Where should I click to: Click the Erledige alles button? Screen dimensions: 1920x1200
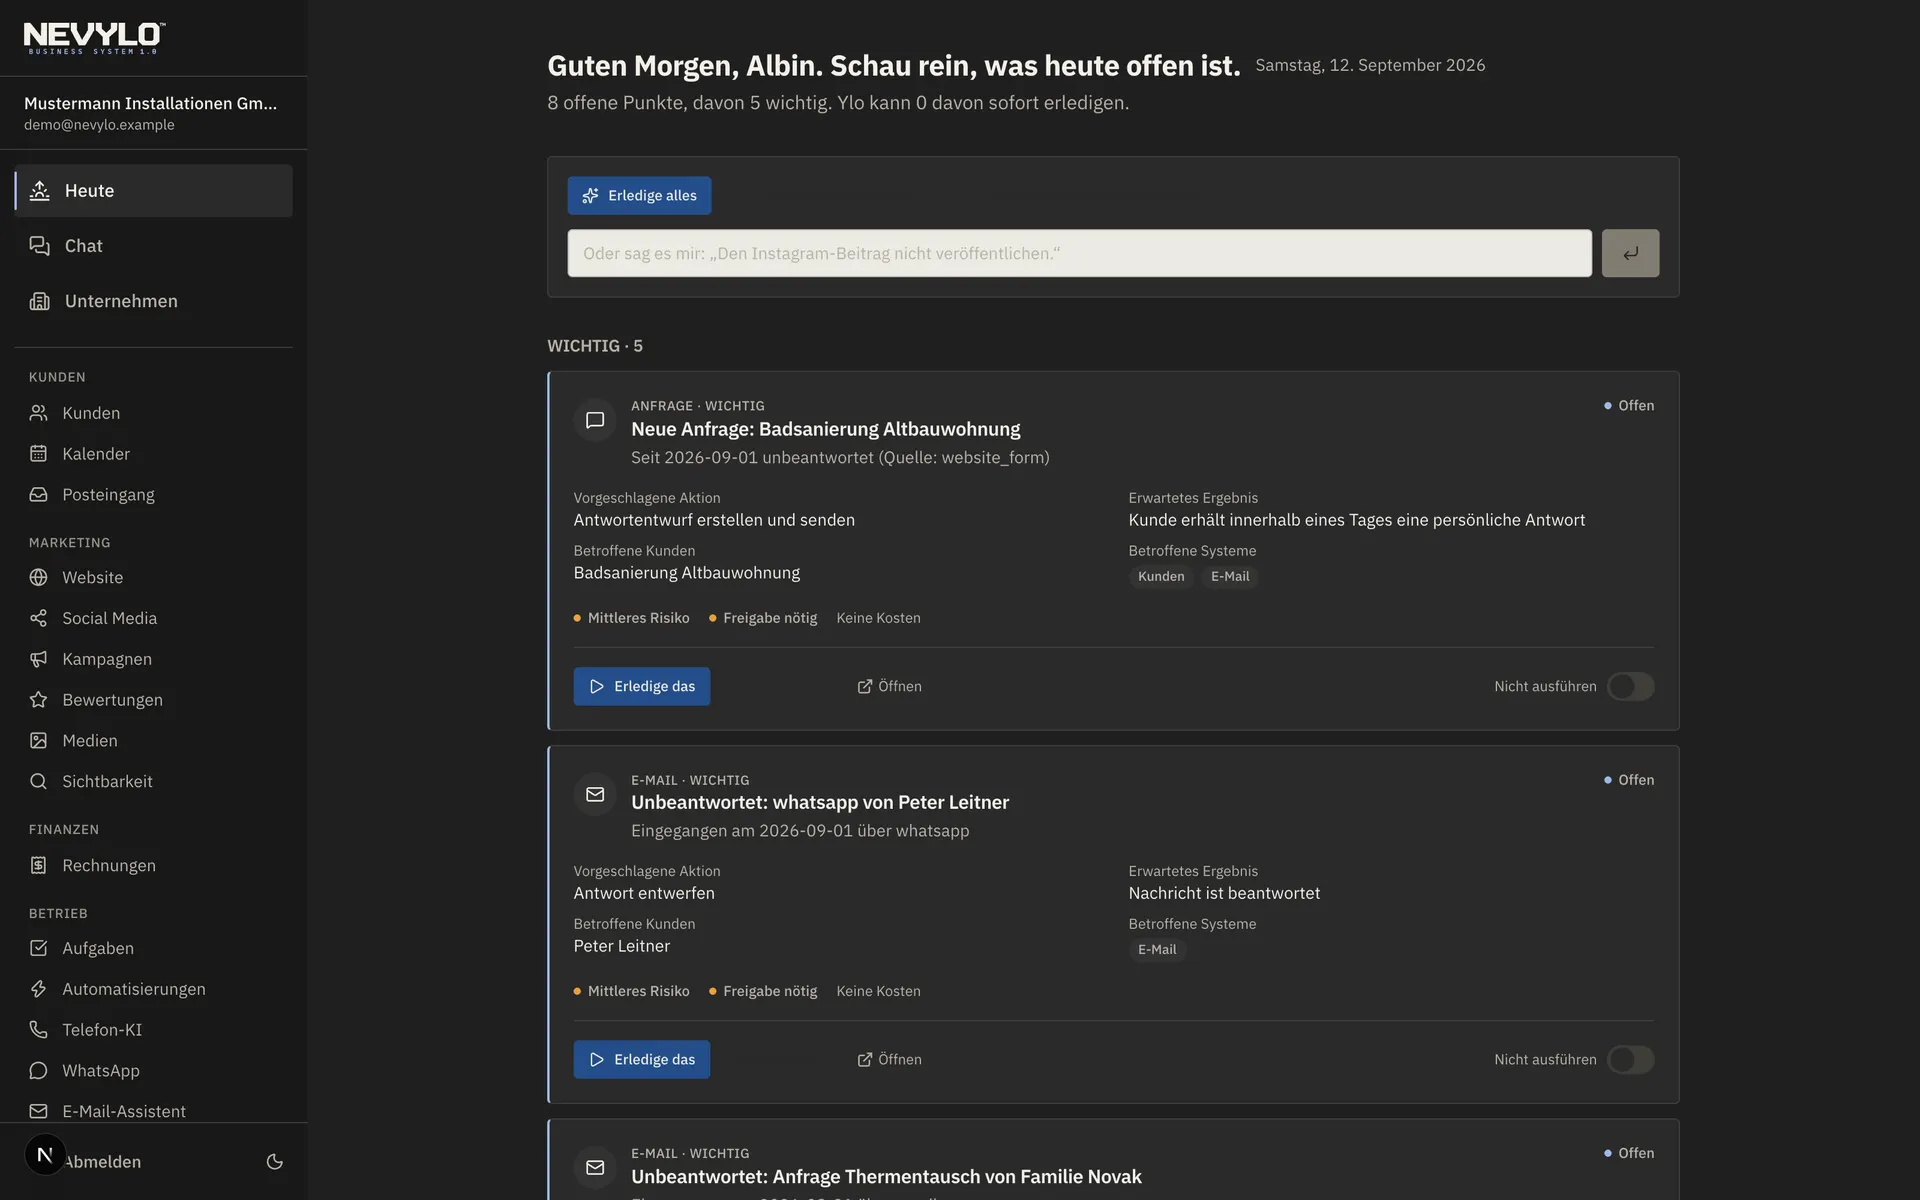(x=639, y=195)
